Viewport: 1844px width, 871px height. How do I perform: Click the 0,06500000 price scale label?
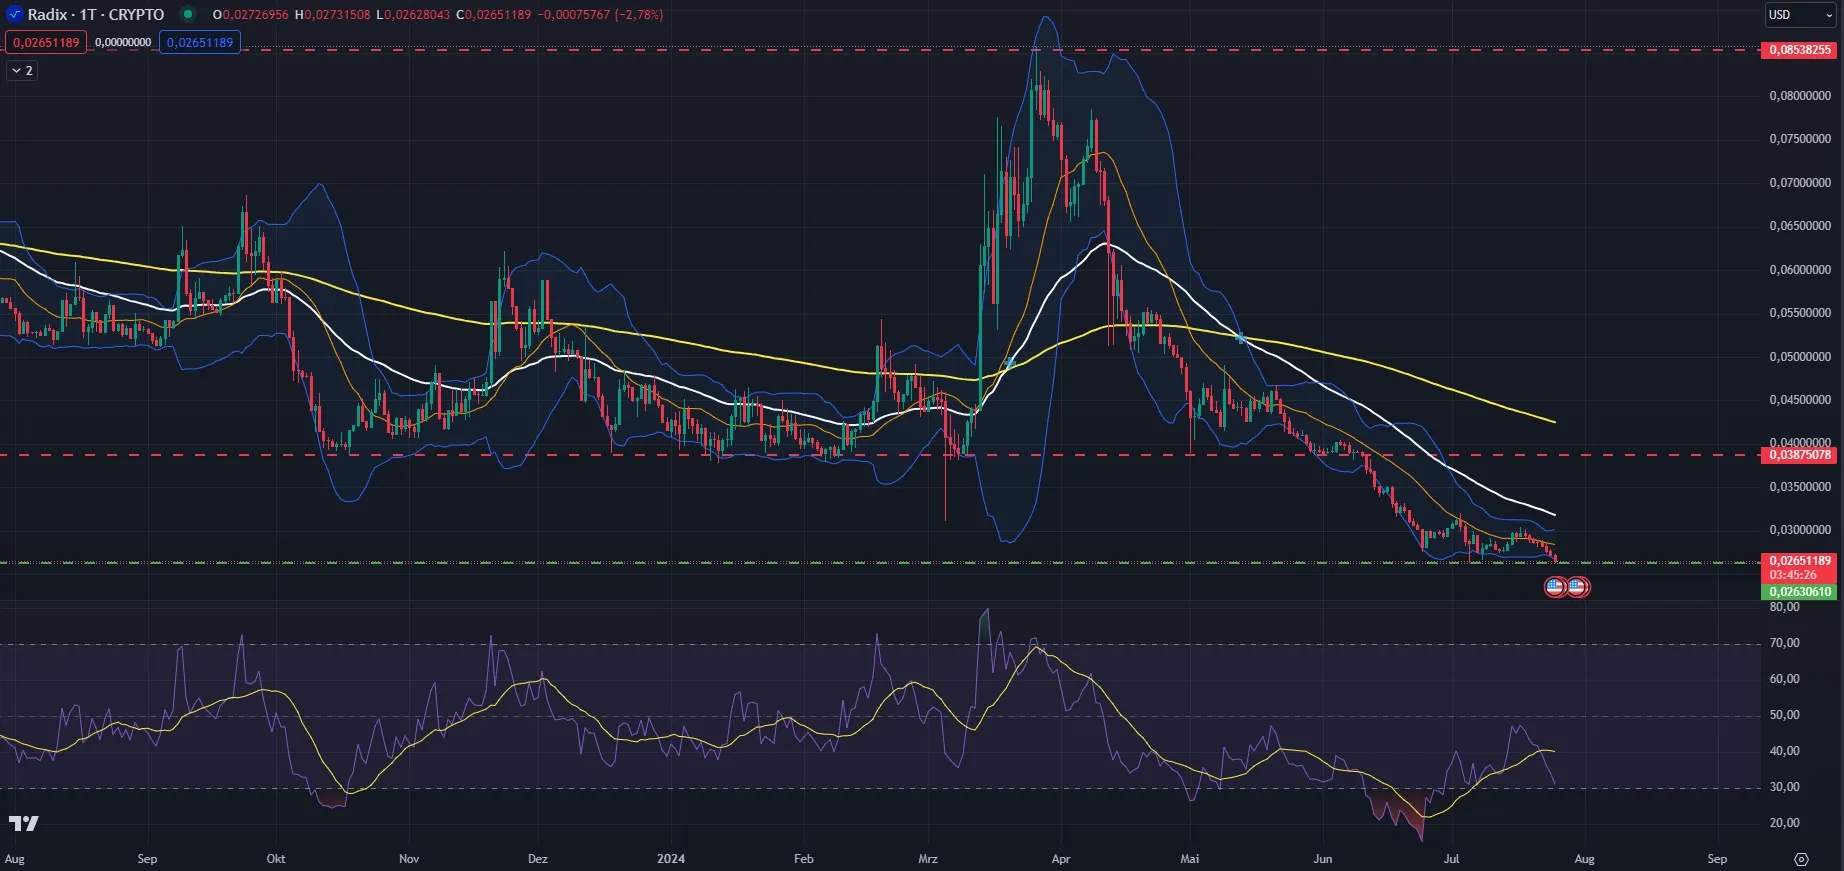[x=1800, y=226]
